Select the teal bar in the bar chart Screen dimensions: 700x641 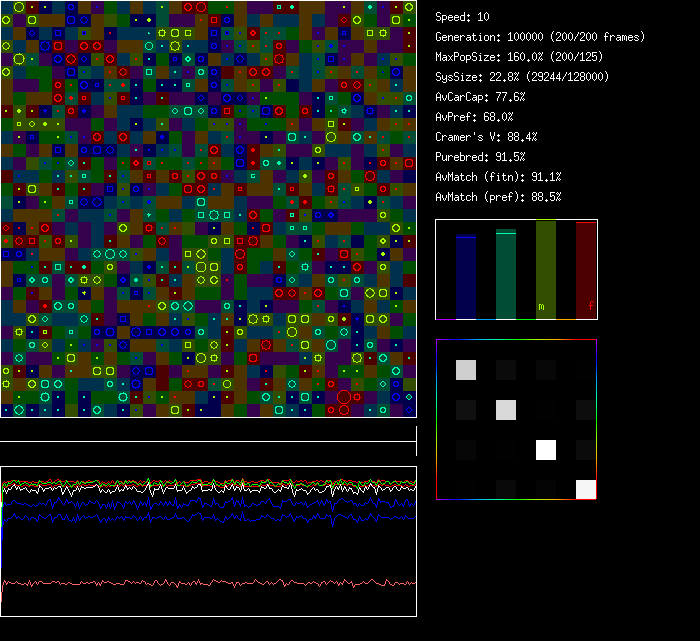coord(506,274)
